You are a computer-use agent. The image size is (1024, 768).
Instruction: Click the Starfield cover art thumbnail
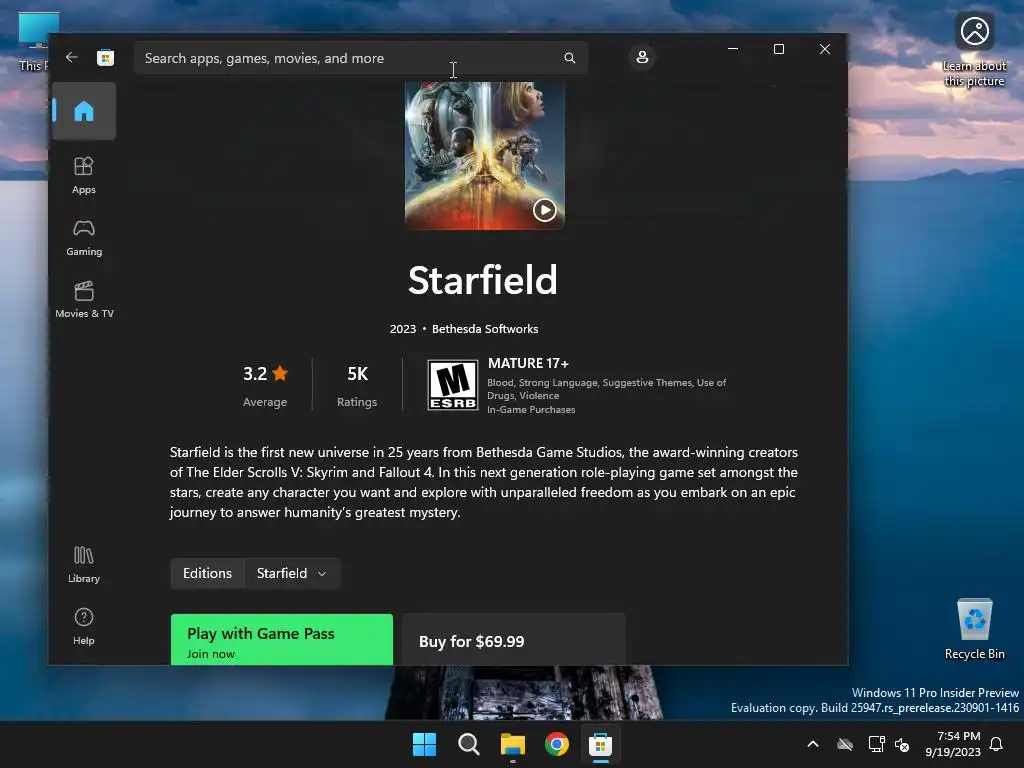pyautogui.click(x=485, y=155)
